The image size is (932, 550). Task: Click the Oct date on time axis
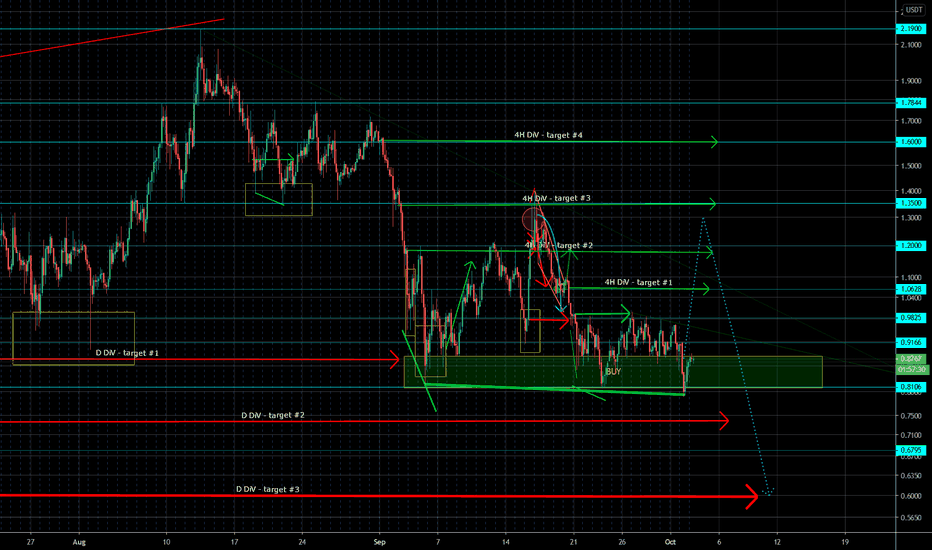(670, 542)
